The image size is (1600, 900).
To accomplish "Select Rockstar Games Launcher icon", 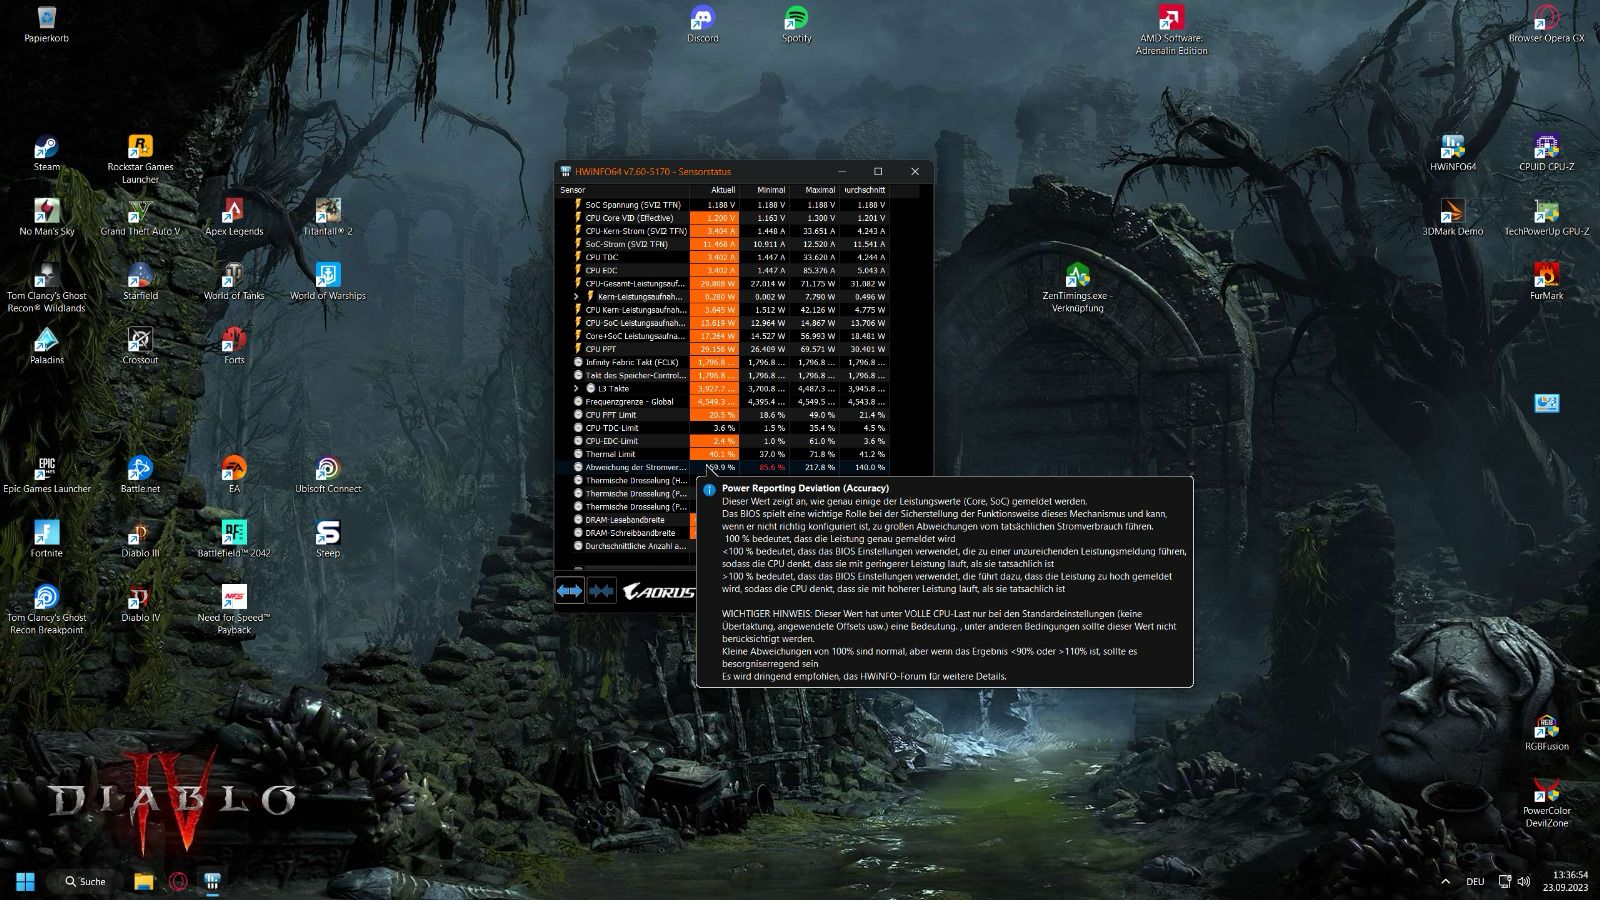I will point(140,159).
